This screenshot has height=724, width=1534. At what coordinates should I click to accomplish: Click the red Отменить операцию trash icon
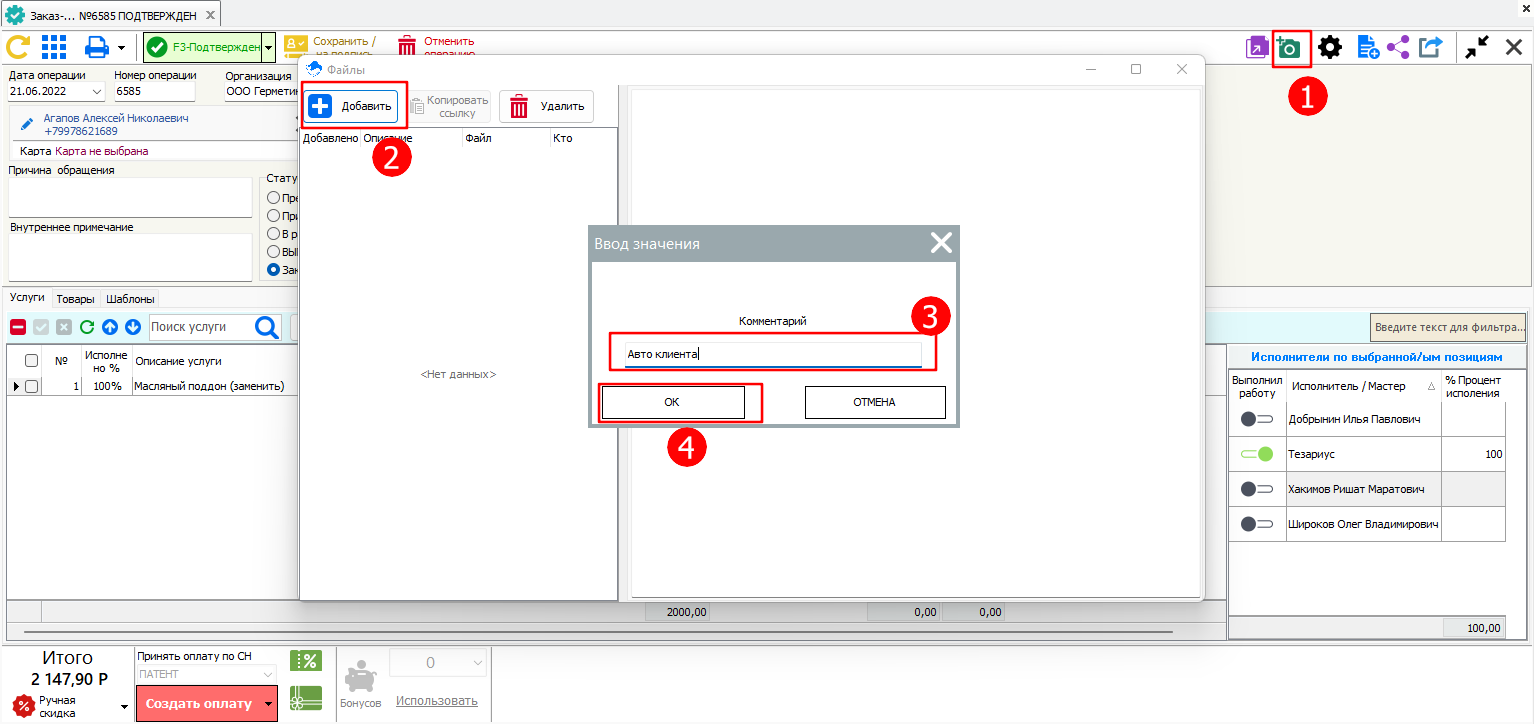407,46
